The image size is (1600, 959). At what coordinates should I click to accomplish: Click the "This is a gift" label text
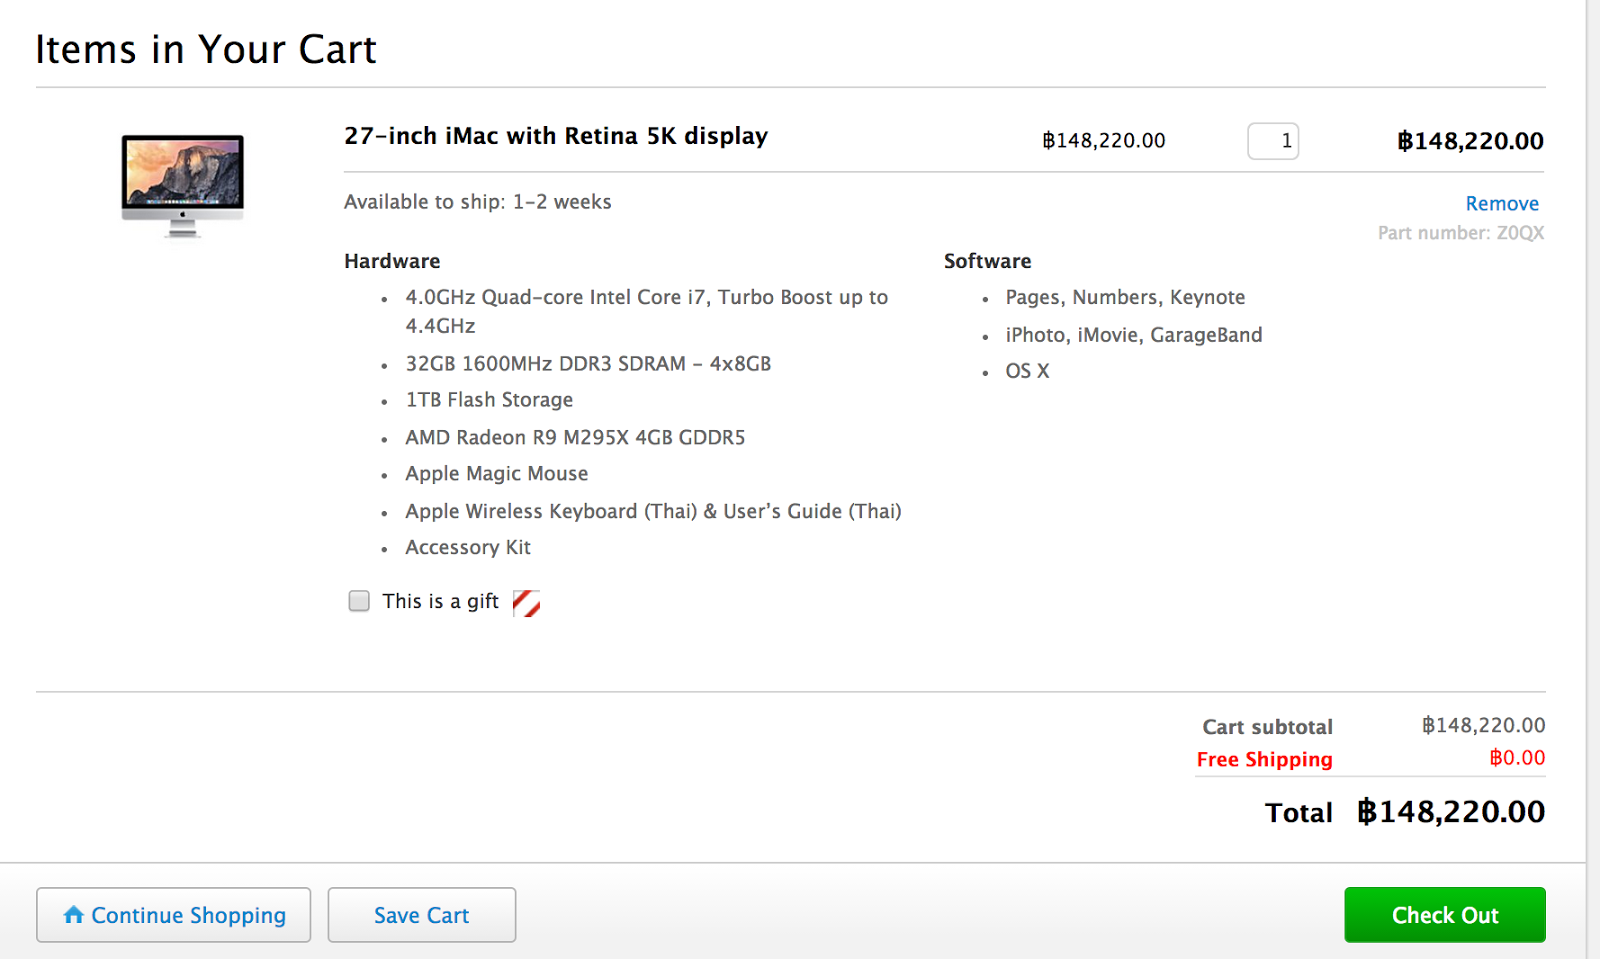tap(440, 601)
